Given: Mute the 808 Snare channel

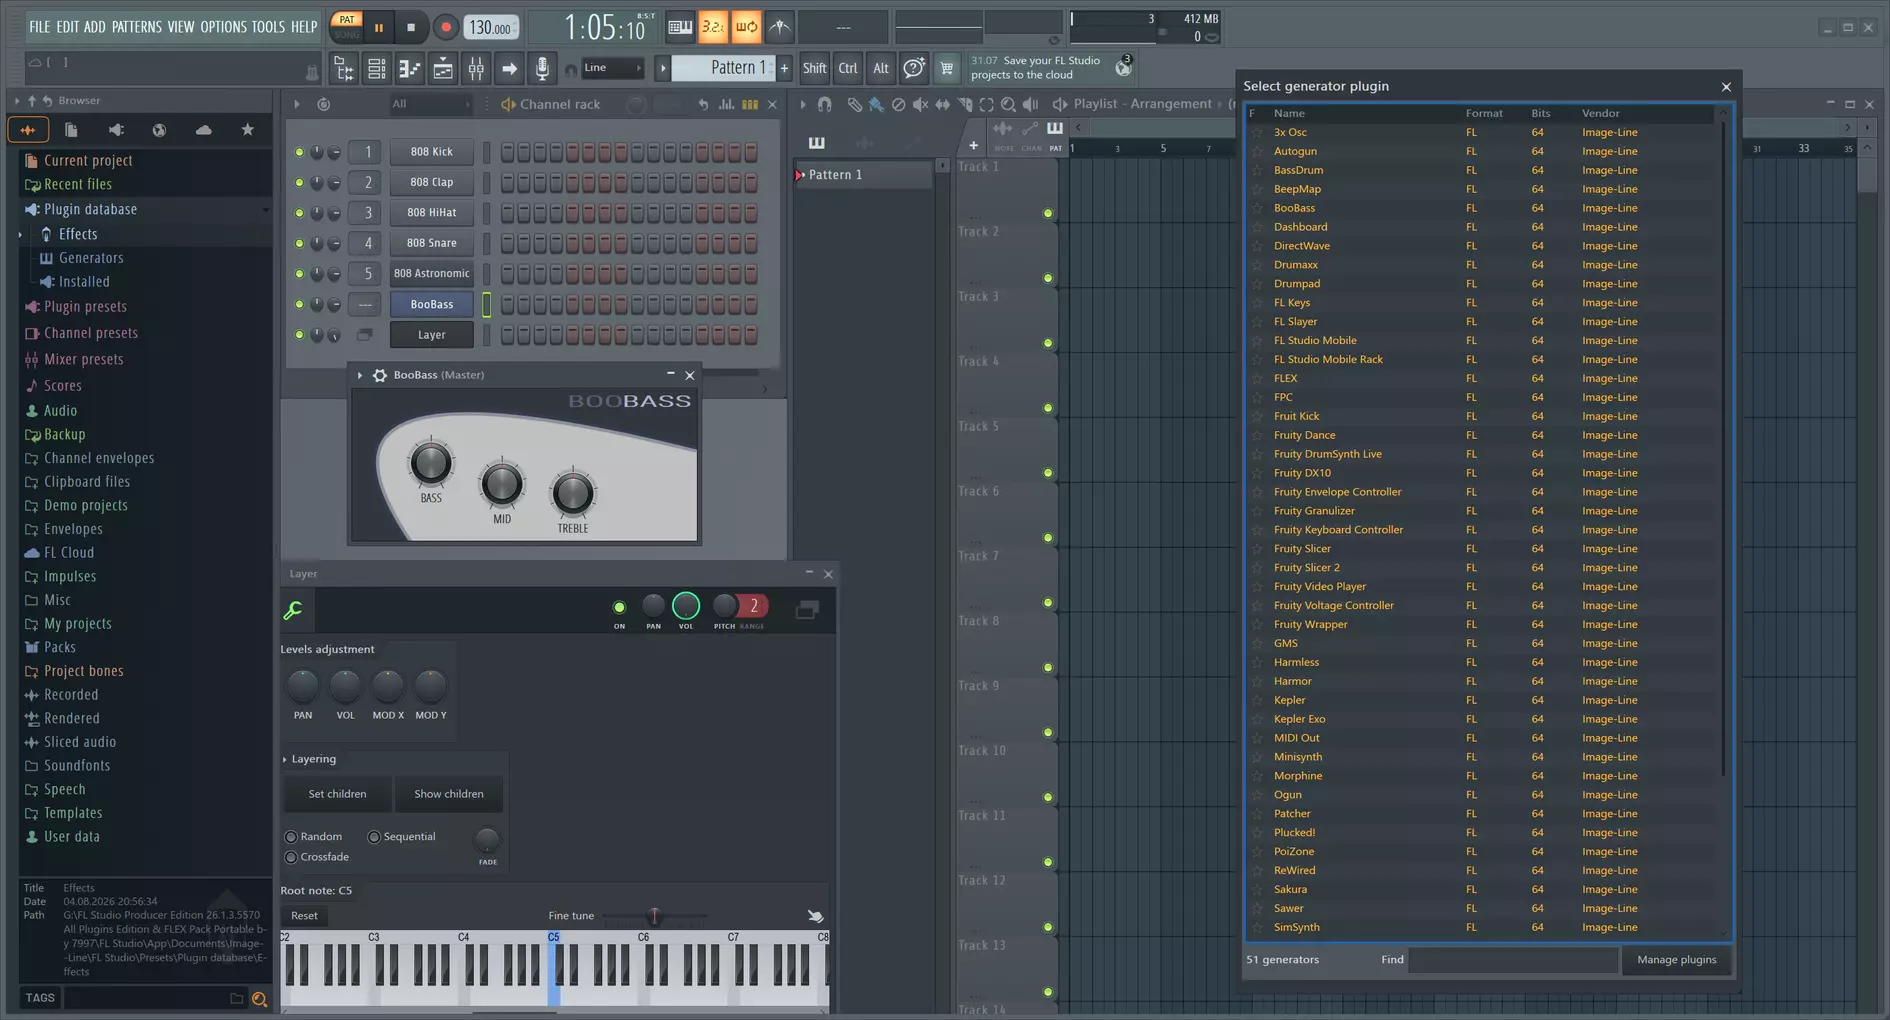Looking at the screenshot, I should (299, 244).
